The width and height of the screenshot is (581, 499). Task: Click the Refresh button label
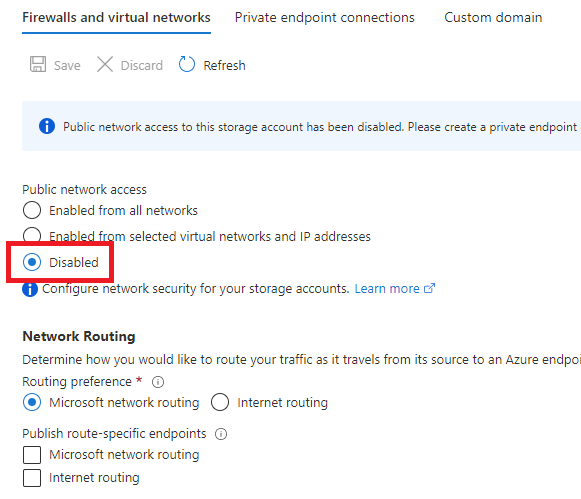click(x=224, y=66)
